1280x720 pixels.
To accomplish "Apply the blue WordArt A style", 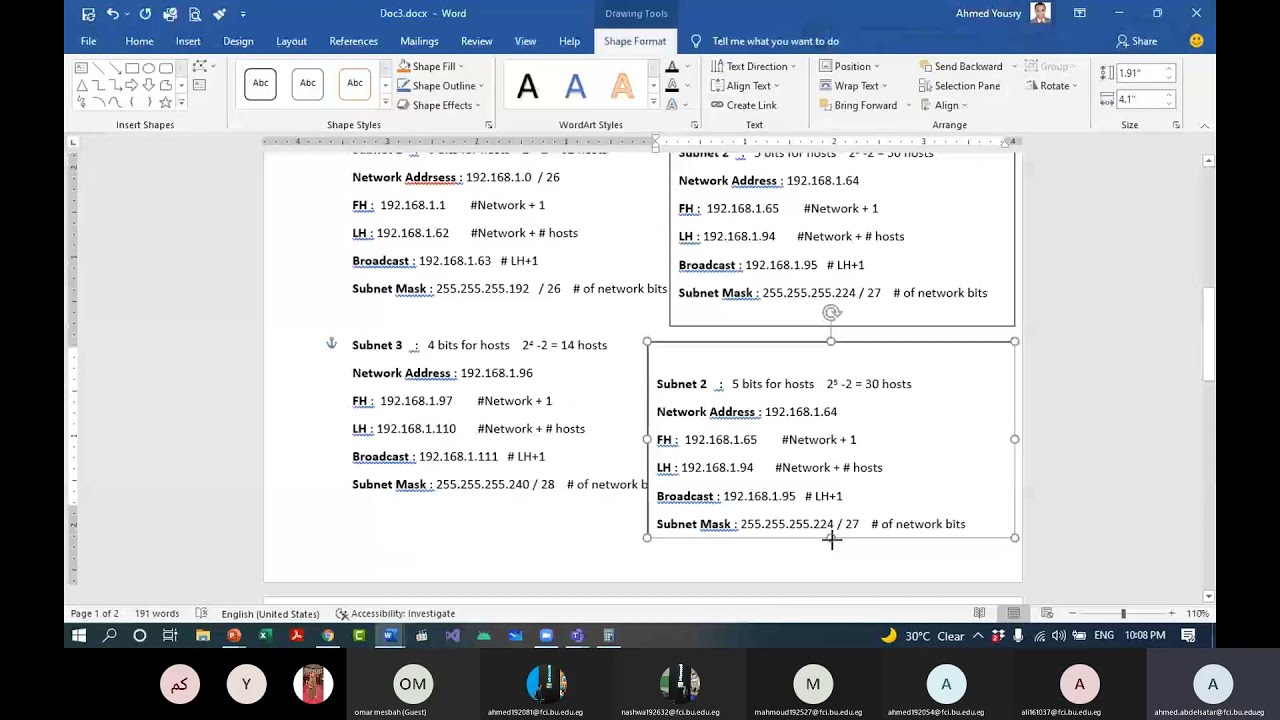I will click(x=575, y=86).
